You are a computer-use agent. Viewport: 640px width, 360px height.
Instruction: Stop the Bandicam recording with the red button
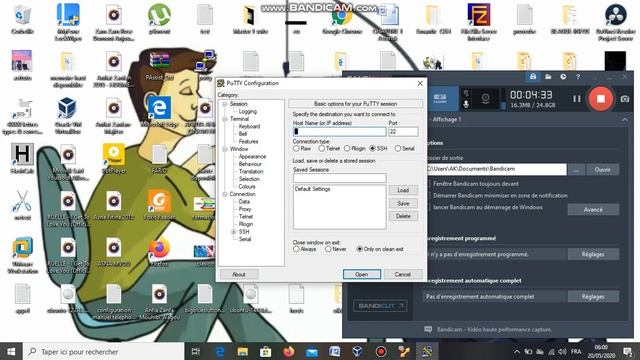tap(600, 99)
